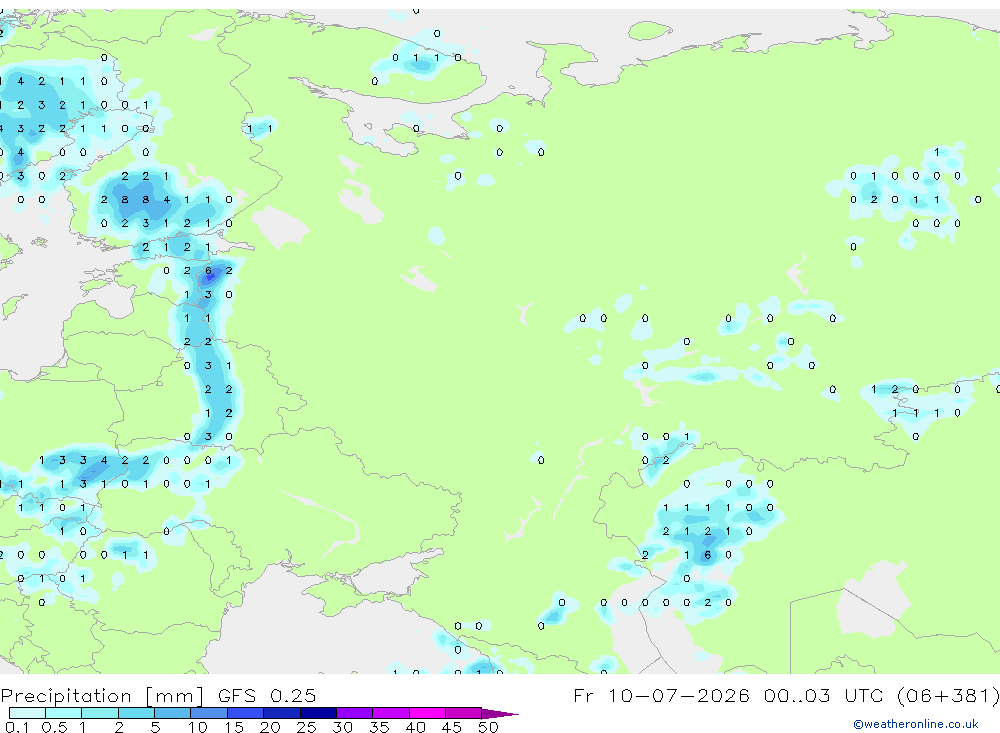Click the 0.1–0.5 mm palest legend swatch

pos(27,713)
